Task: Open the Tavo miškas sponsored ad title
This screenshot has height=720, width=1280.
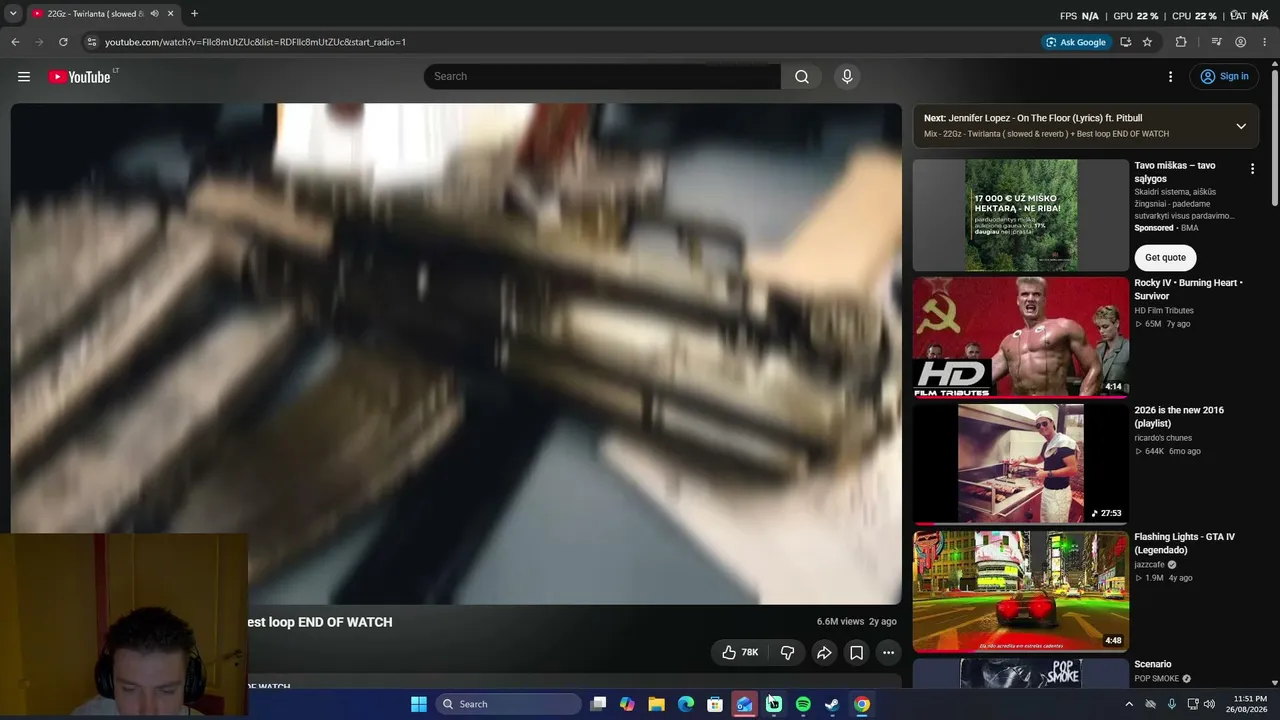Action: pyautogui.click(x=1175, y=172)
